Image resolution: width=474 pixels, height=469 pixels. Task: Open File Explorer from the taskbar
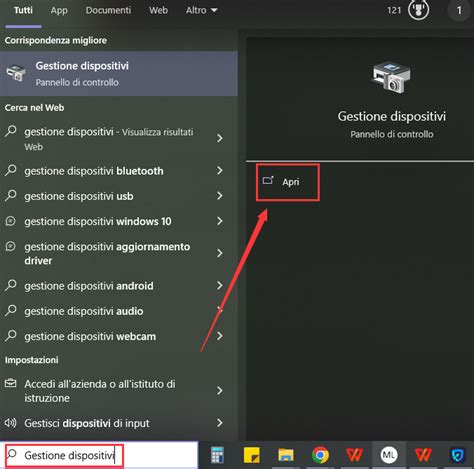[286, 455]
